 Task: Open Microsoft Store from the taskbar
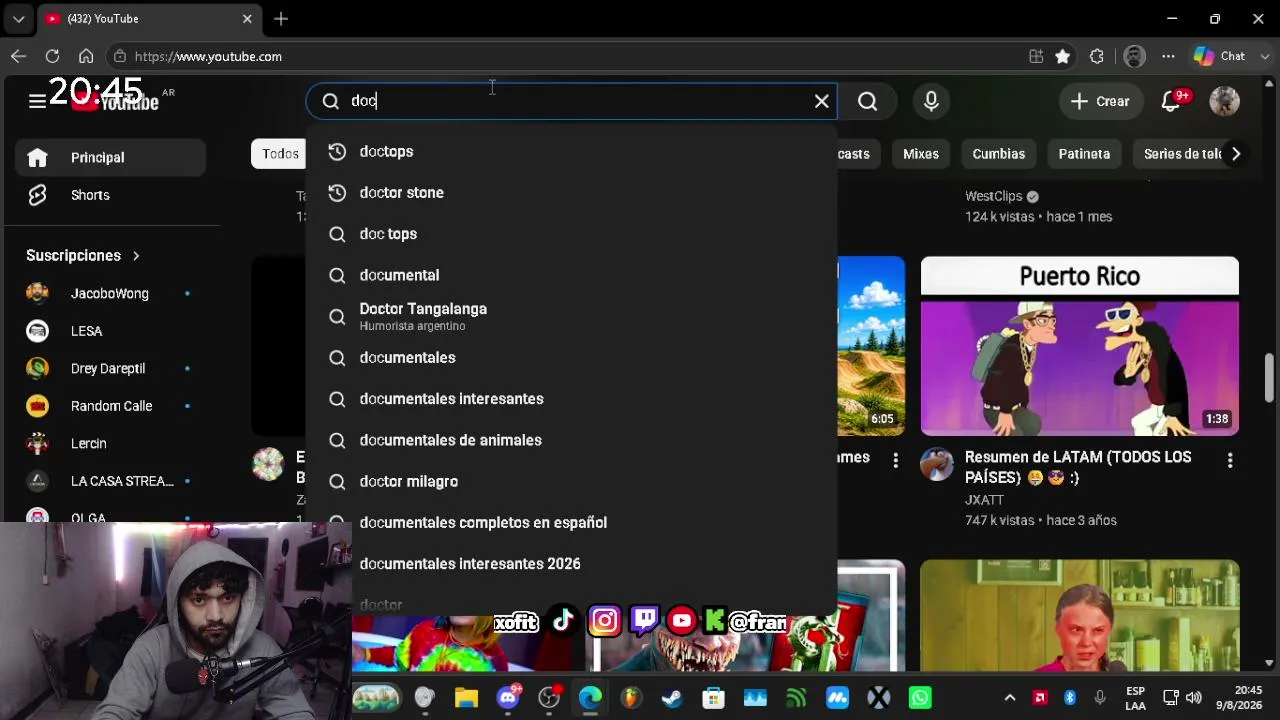[x=713, y=698]
